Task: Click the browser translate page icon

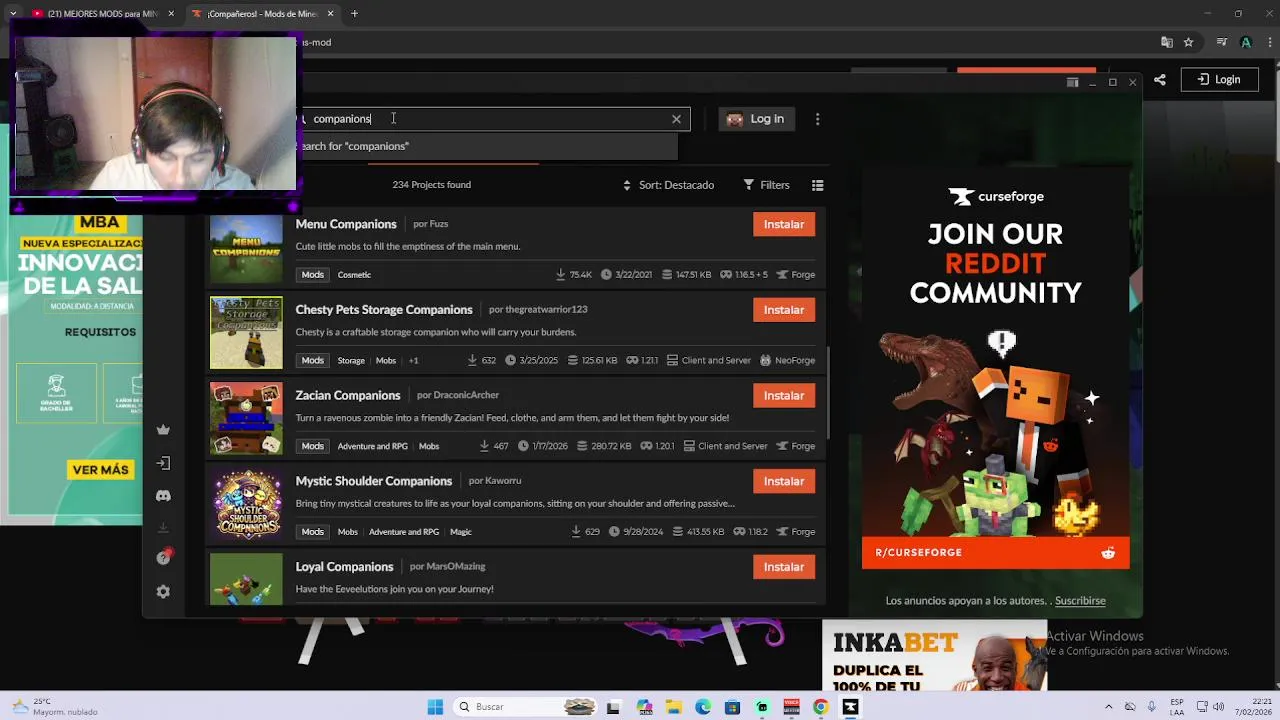Action: [1166, 42]
